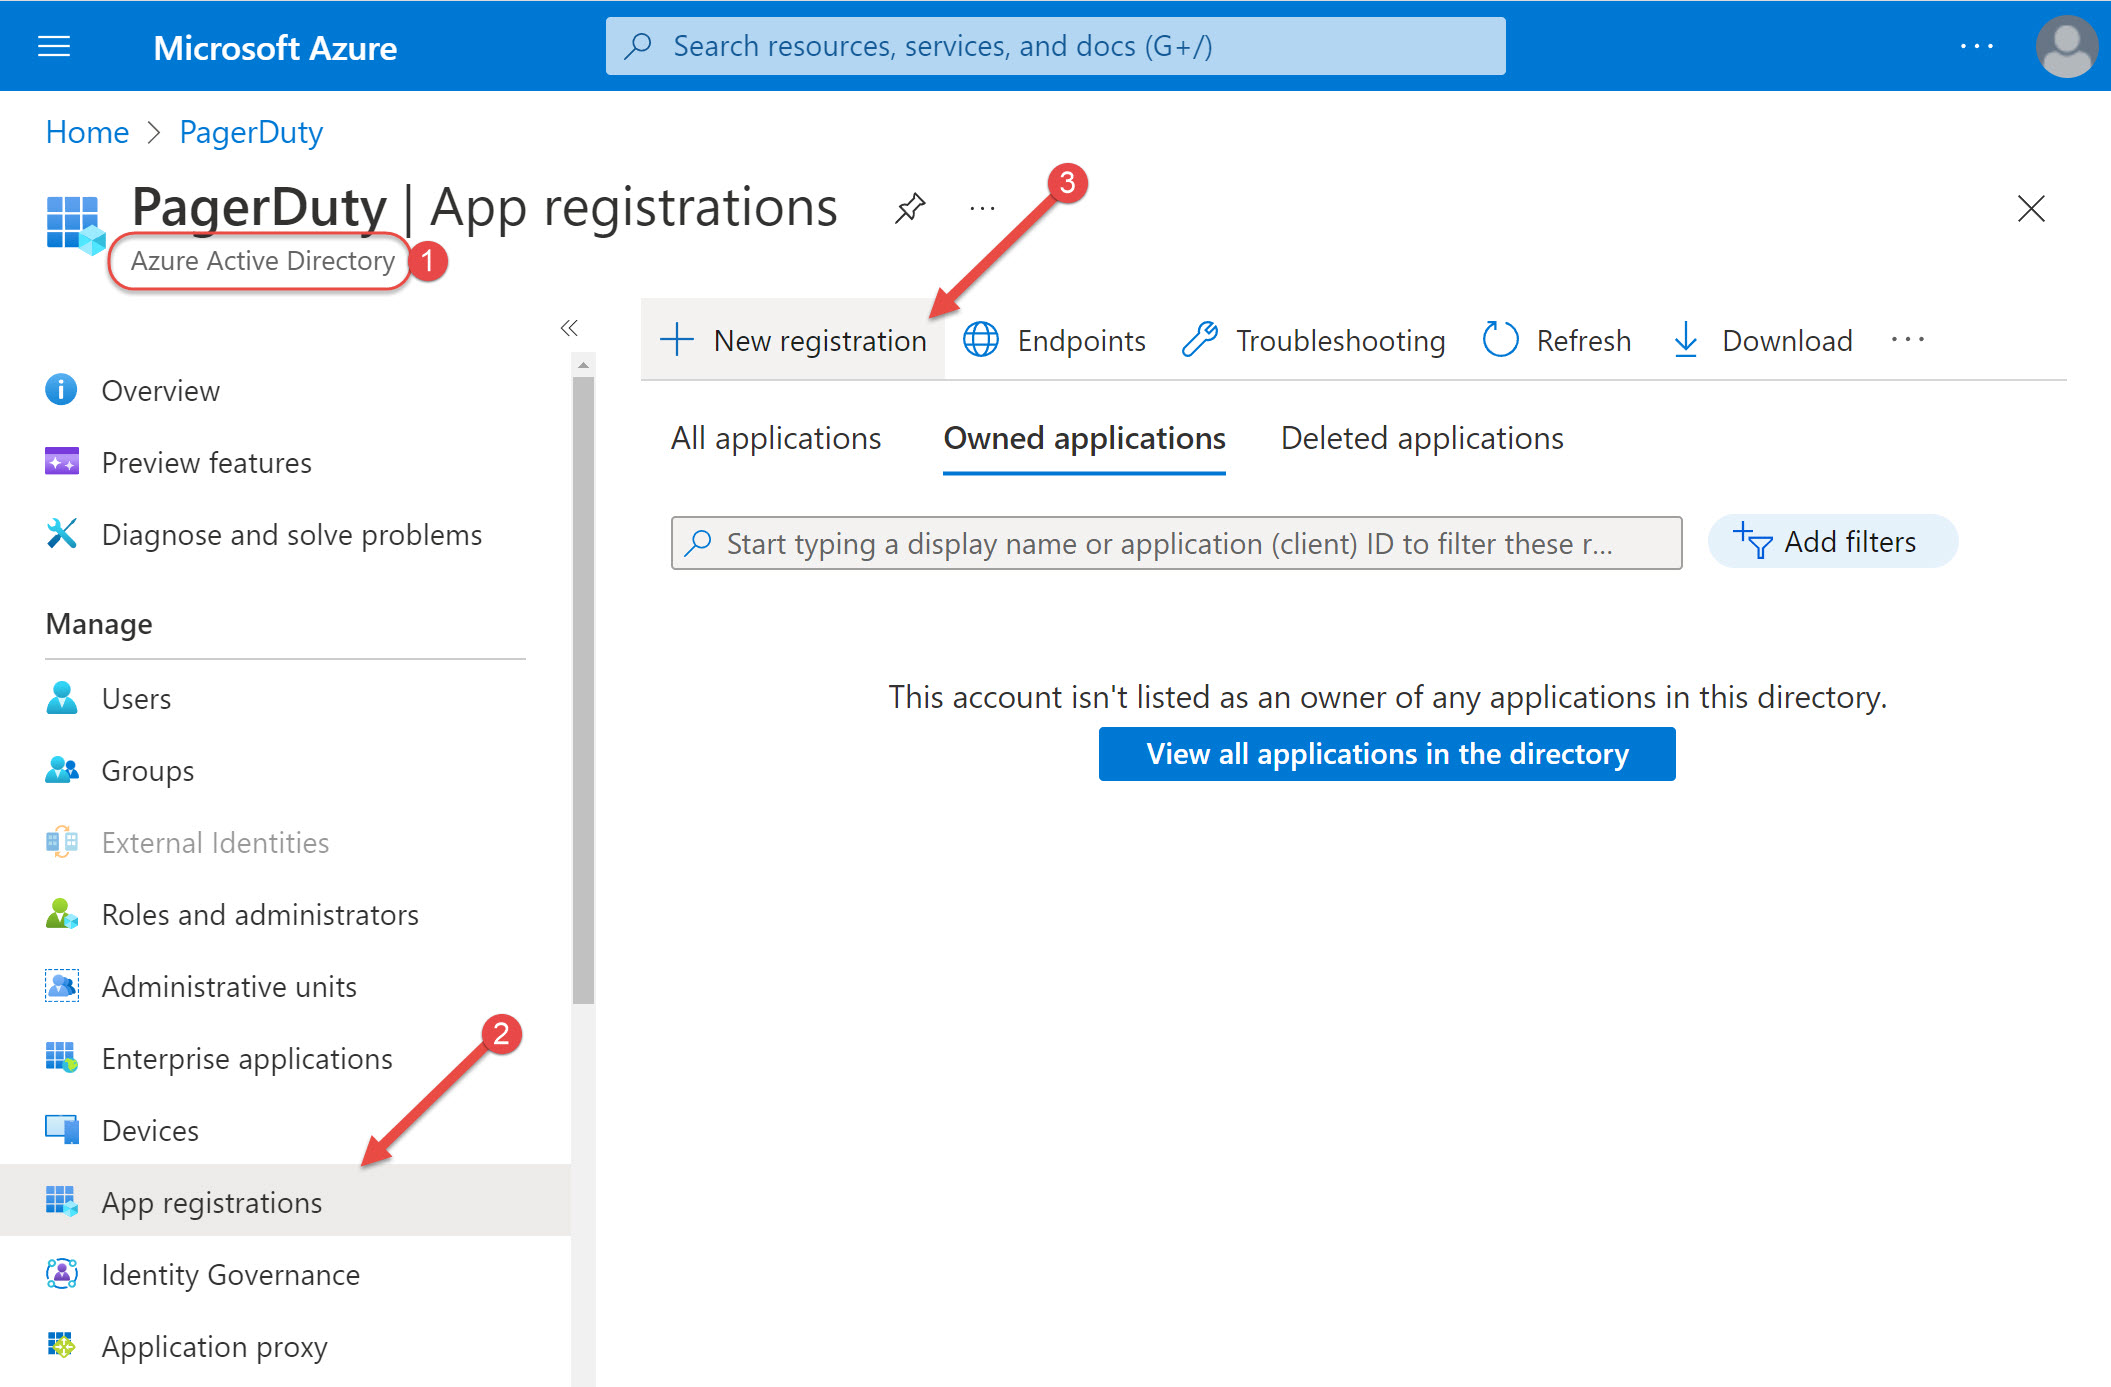Click the Application proxy icon
Viewport: 2111px width, 1387px height.
pyautogui.click(x=61, y=1346)
